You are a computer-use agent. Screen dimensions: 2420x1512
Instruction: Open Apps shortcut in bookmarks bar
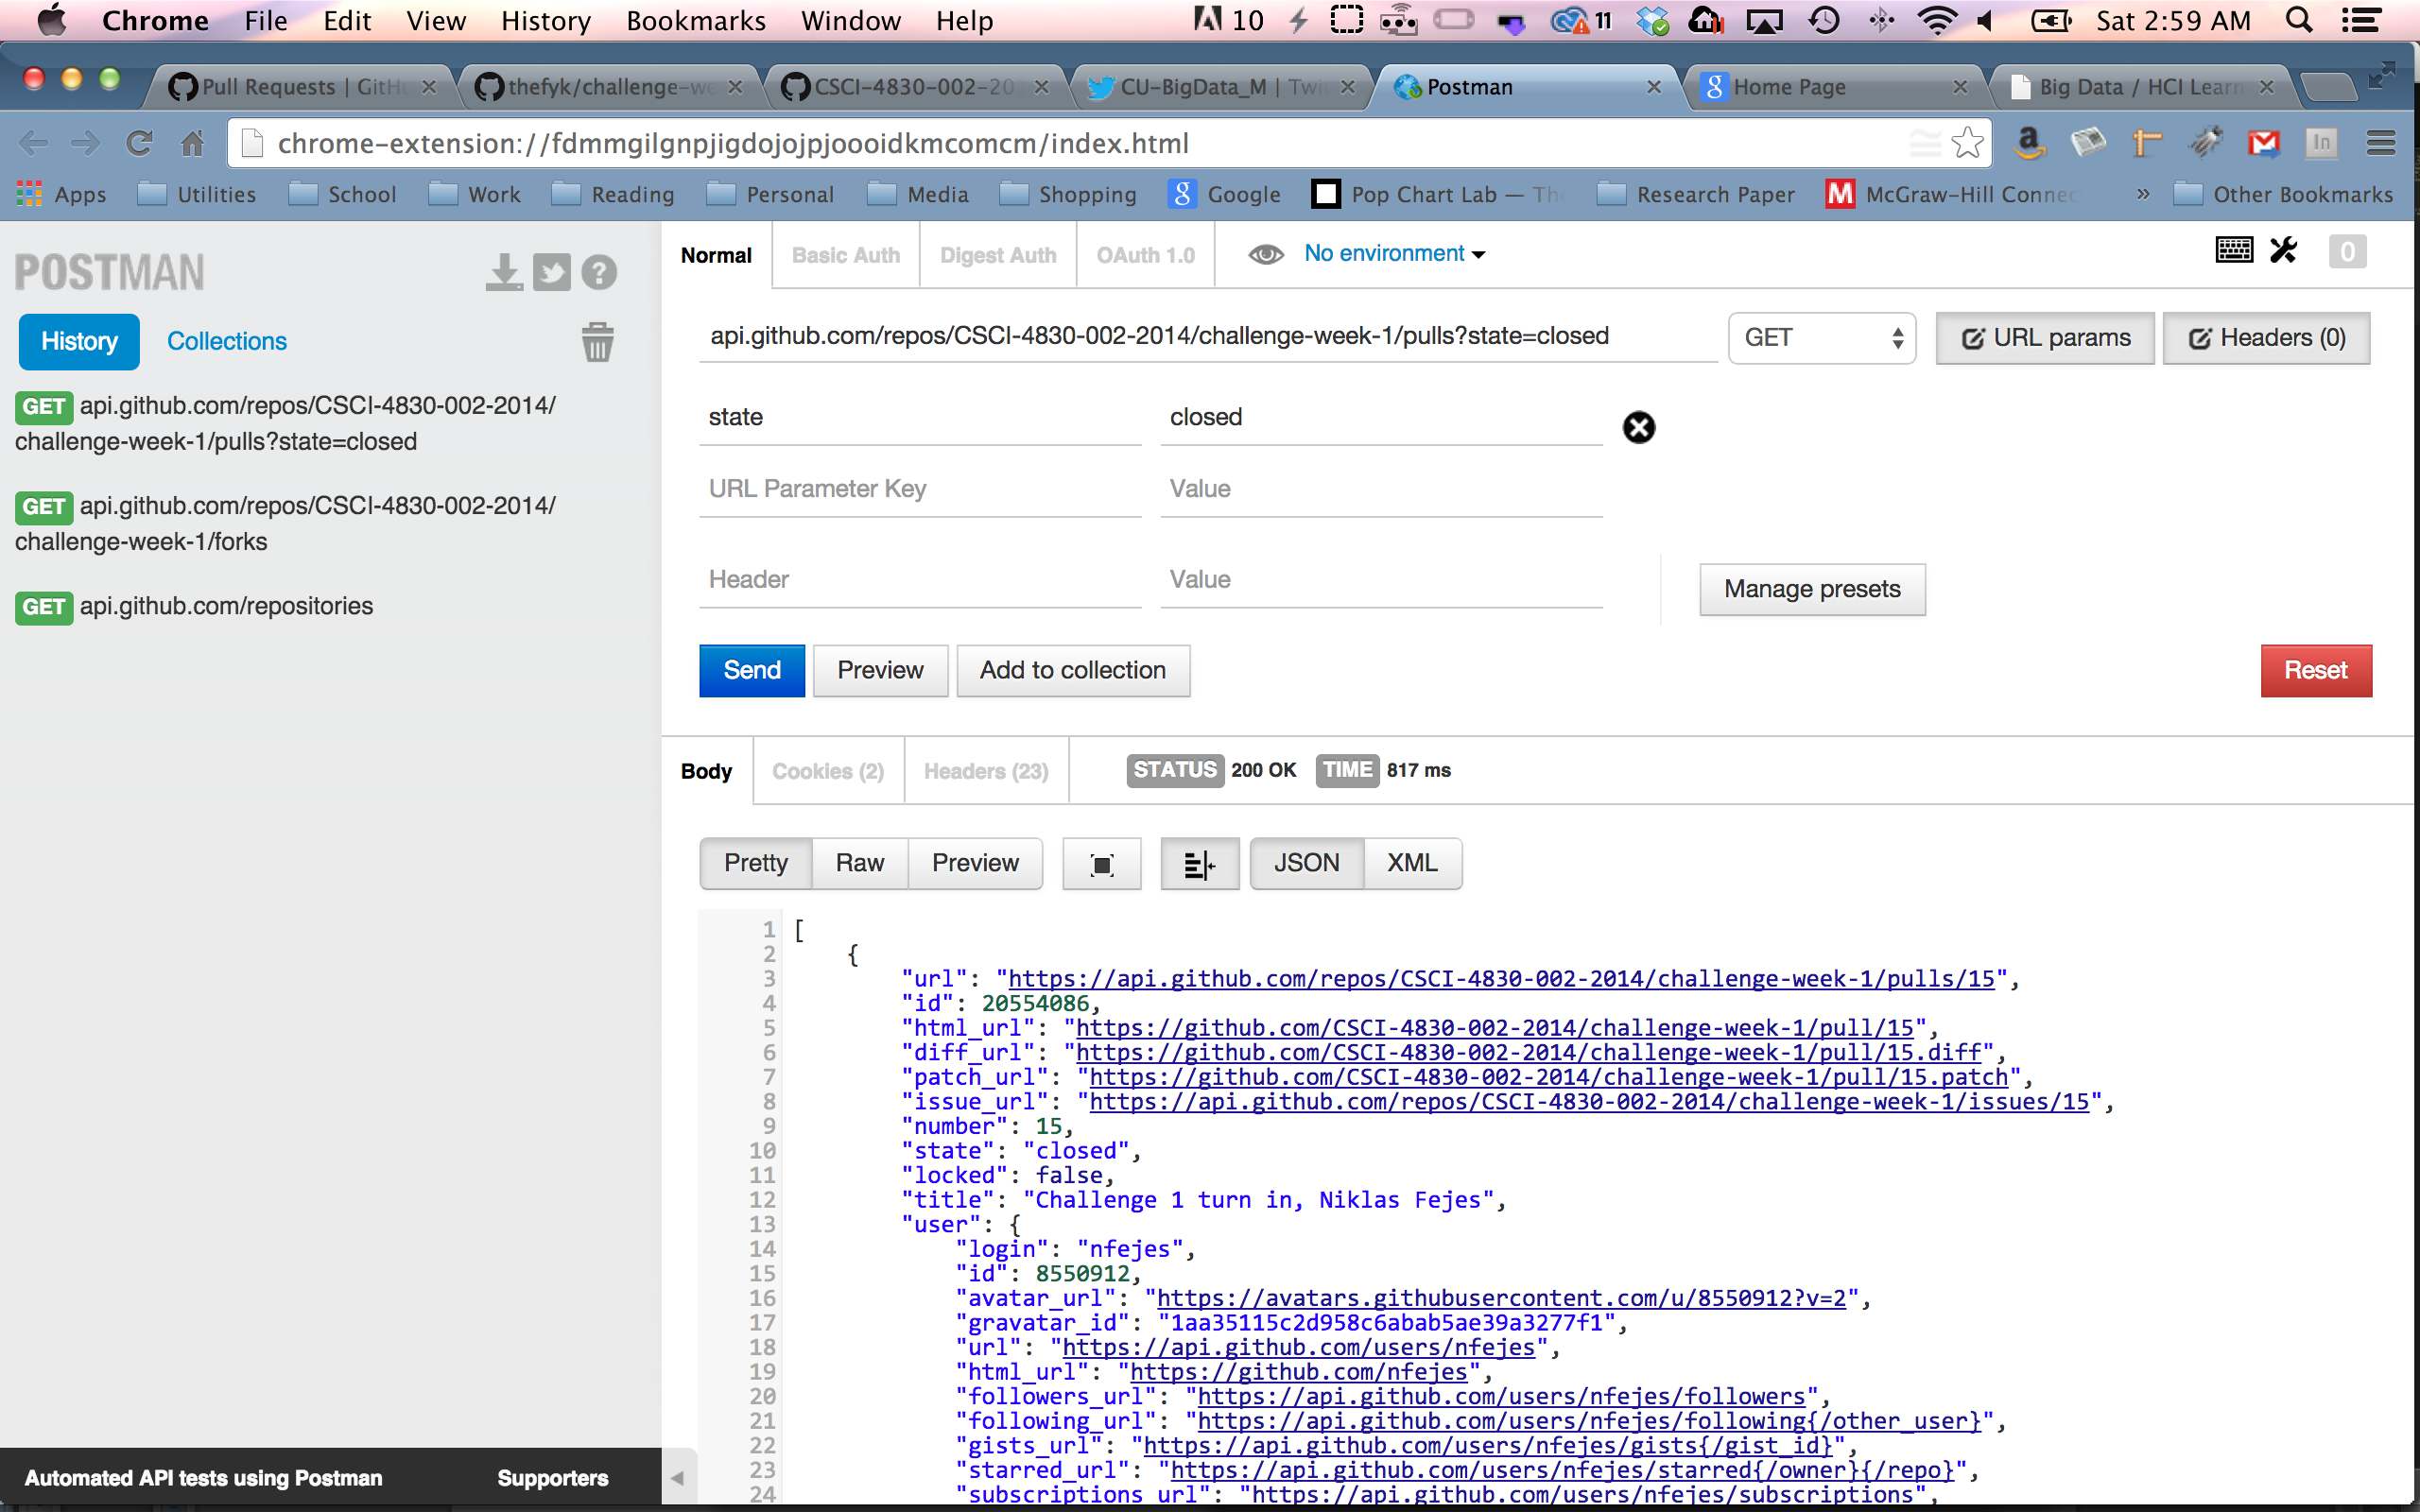pos(62,195)
